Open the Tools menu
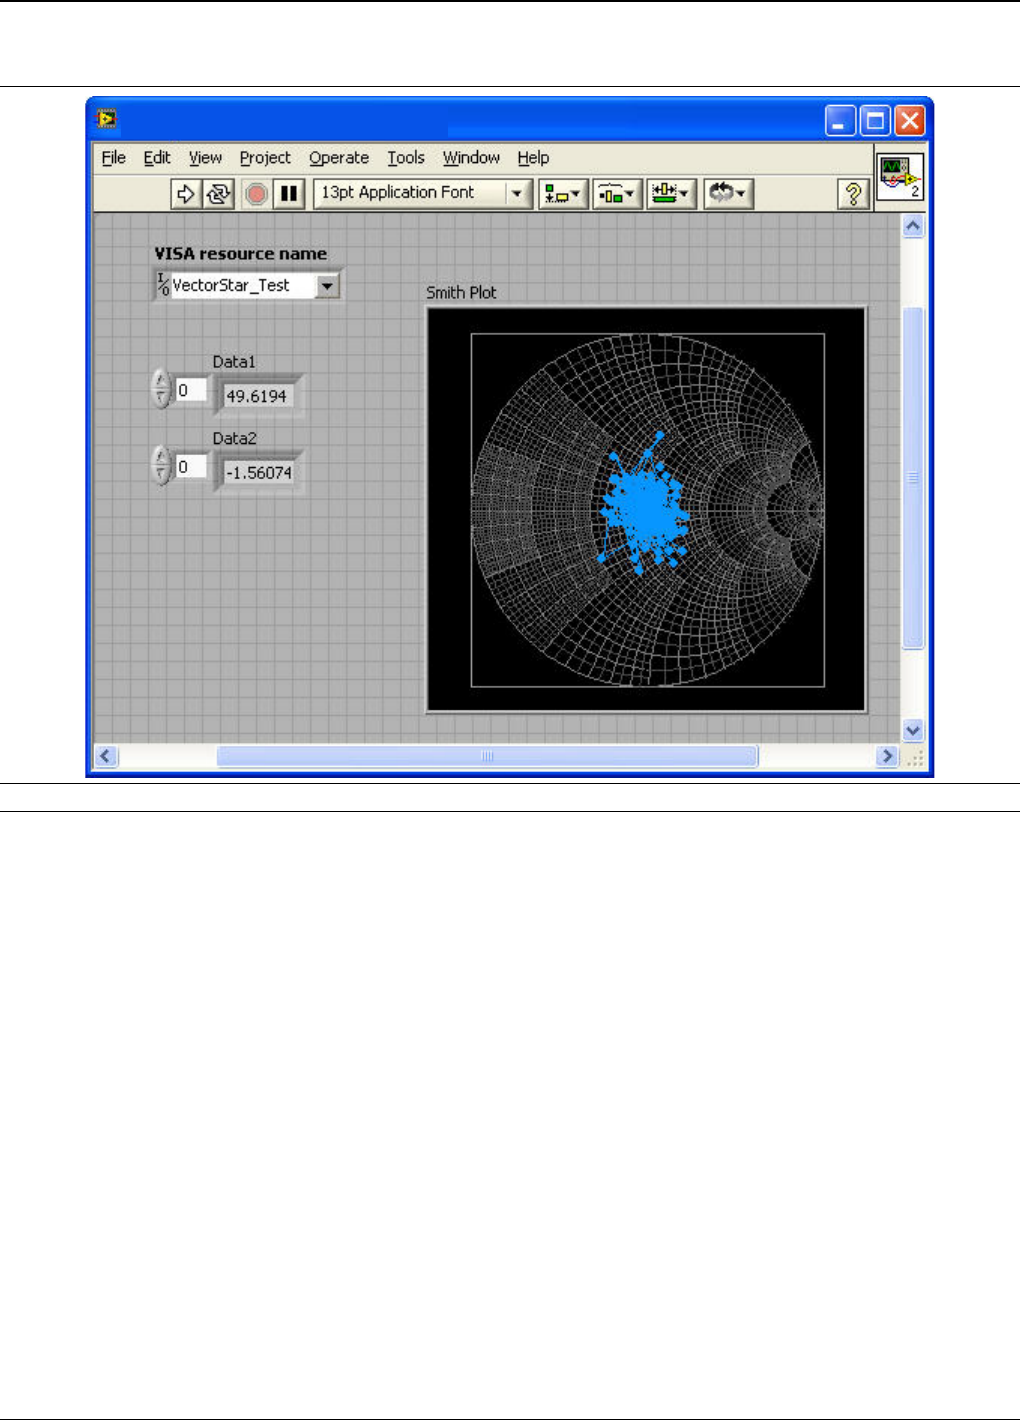The height and width of the screenshot is (1420, 1020). click(x=406, y=158)
